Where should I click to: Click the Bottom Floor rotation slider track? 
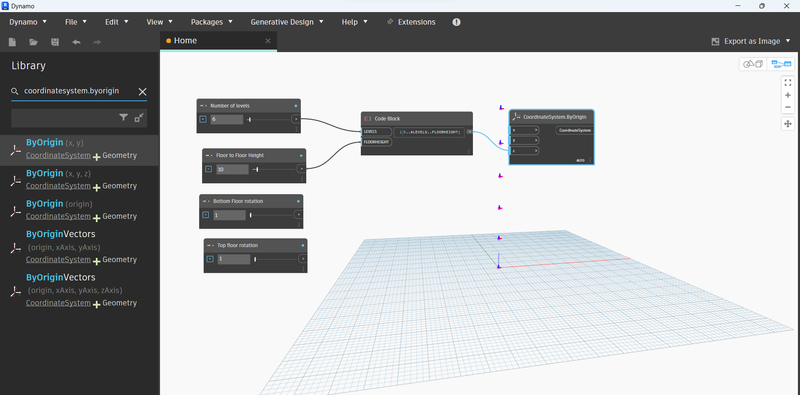point(271,215)
